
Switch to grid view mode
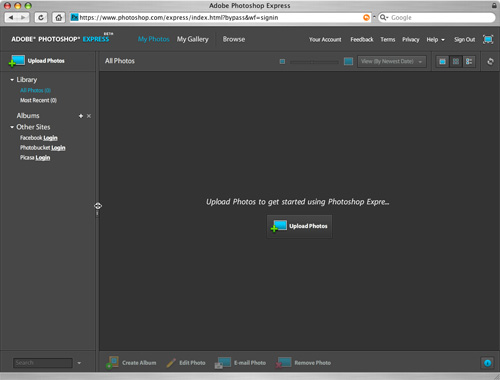pos(456,61)
